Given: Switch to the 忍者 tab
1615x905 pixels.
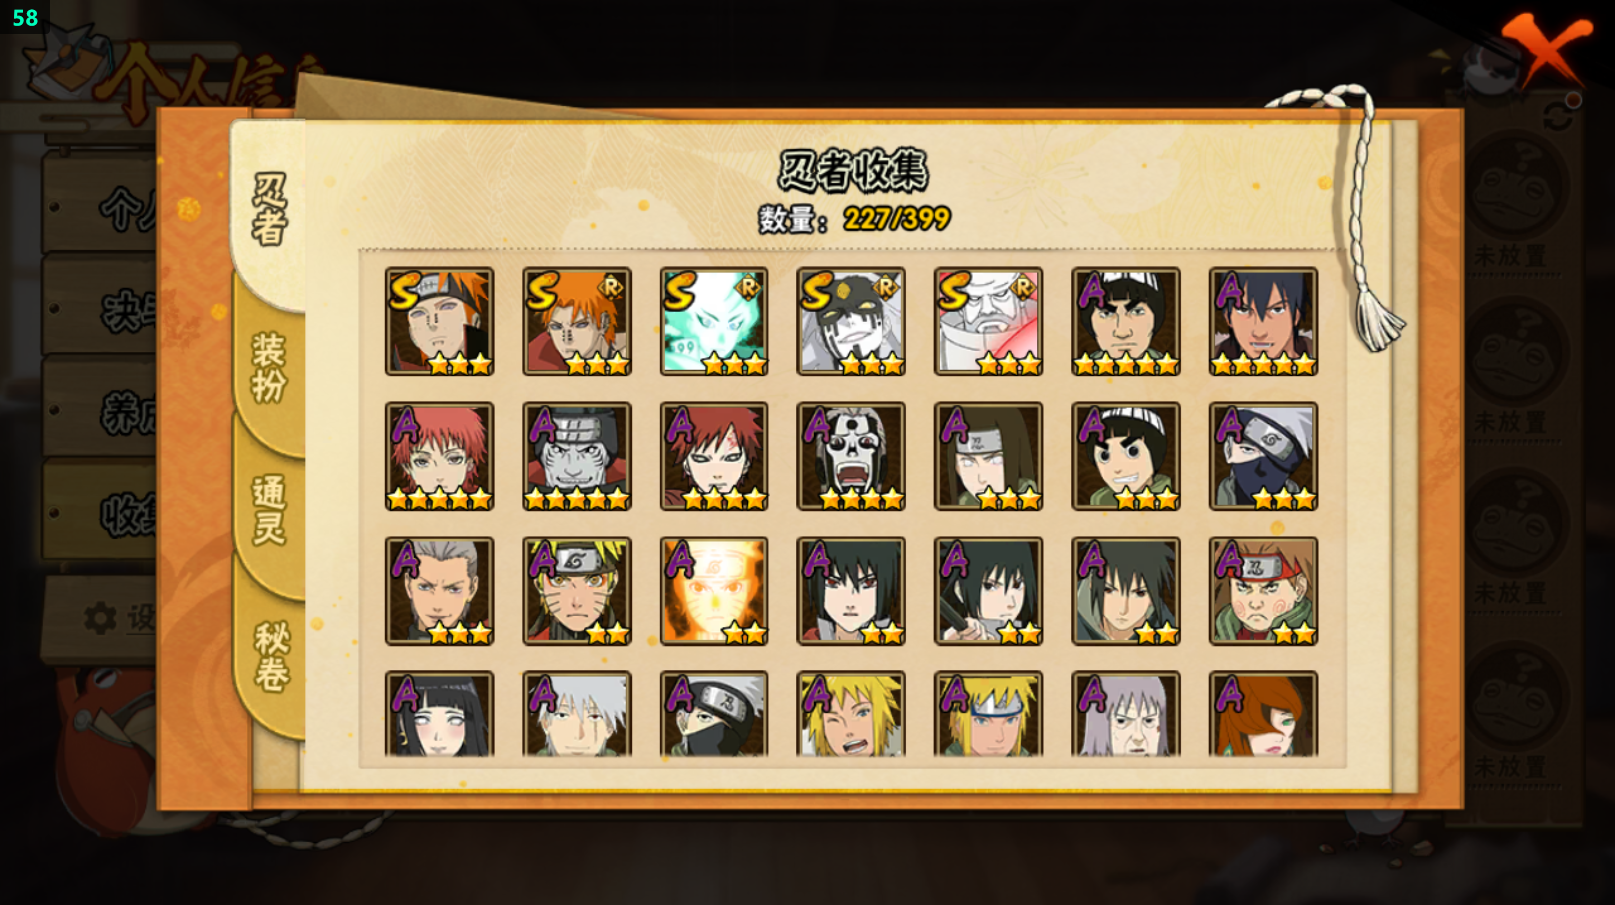Looking at the screenshot, I should coord(269,210).
